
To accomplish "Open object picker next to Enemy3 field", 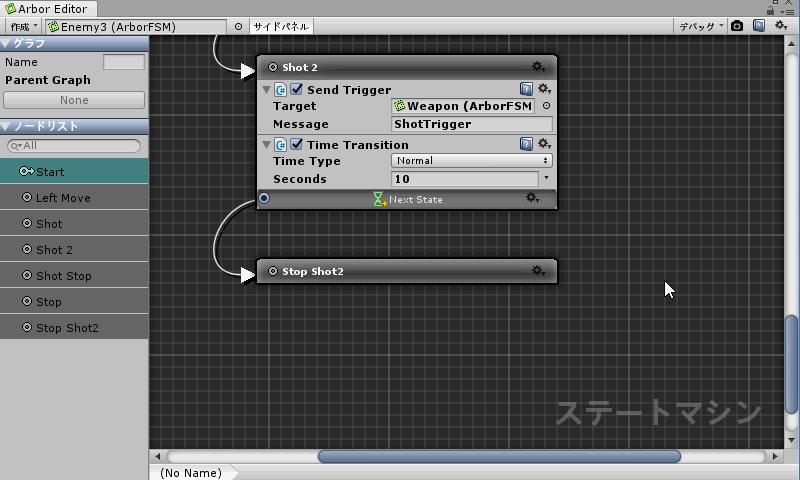I will pos(238,27).
